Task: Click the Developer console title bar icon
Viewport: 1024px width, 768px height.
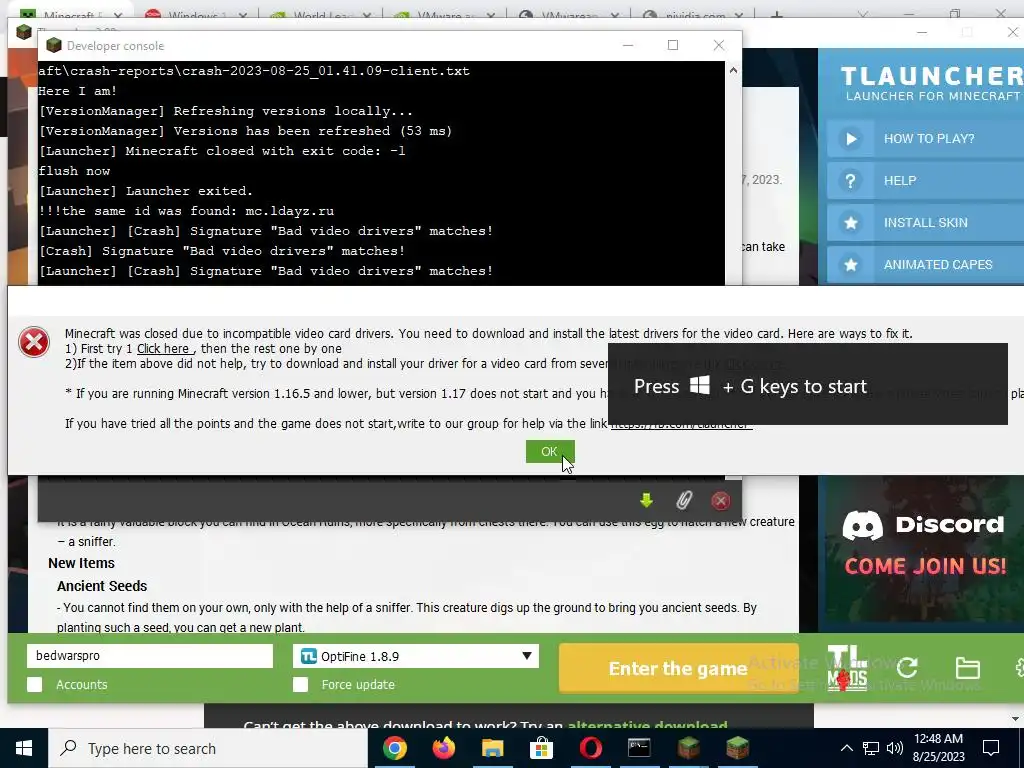Action: tap(54, 45)
